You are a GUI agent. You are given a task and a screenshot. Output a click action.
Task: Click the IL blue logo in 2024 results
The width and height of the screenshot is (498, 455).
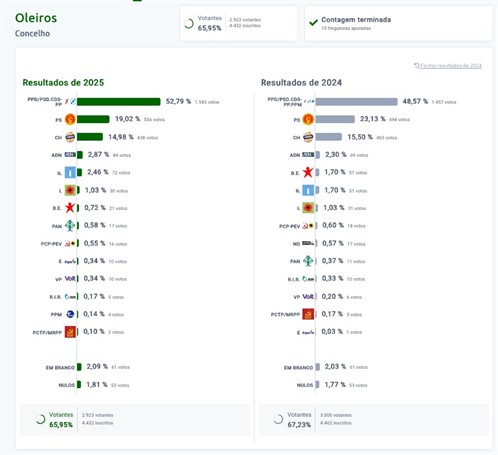tap(308, 190)
